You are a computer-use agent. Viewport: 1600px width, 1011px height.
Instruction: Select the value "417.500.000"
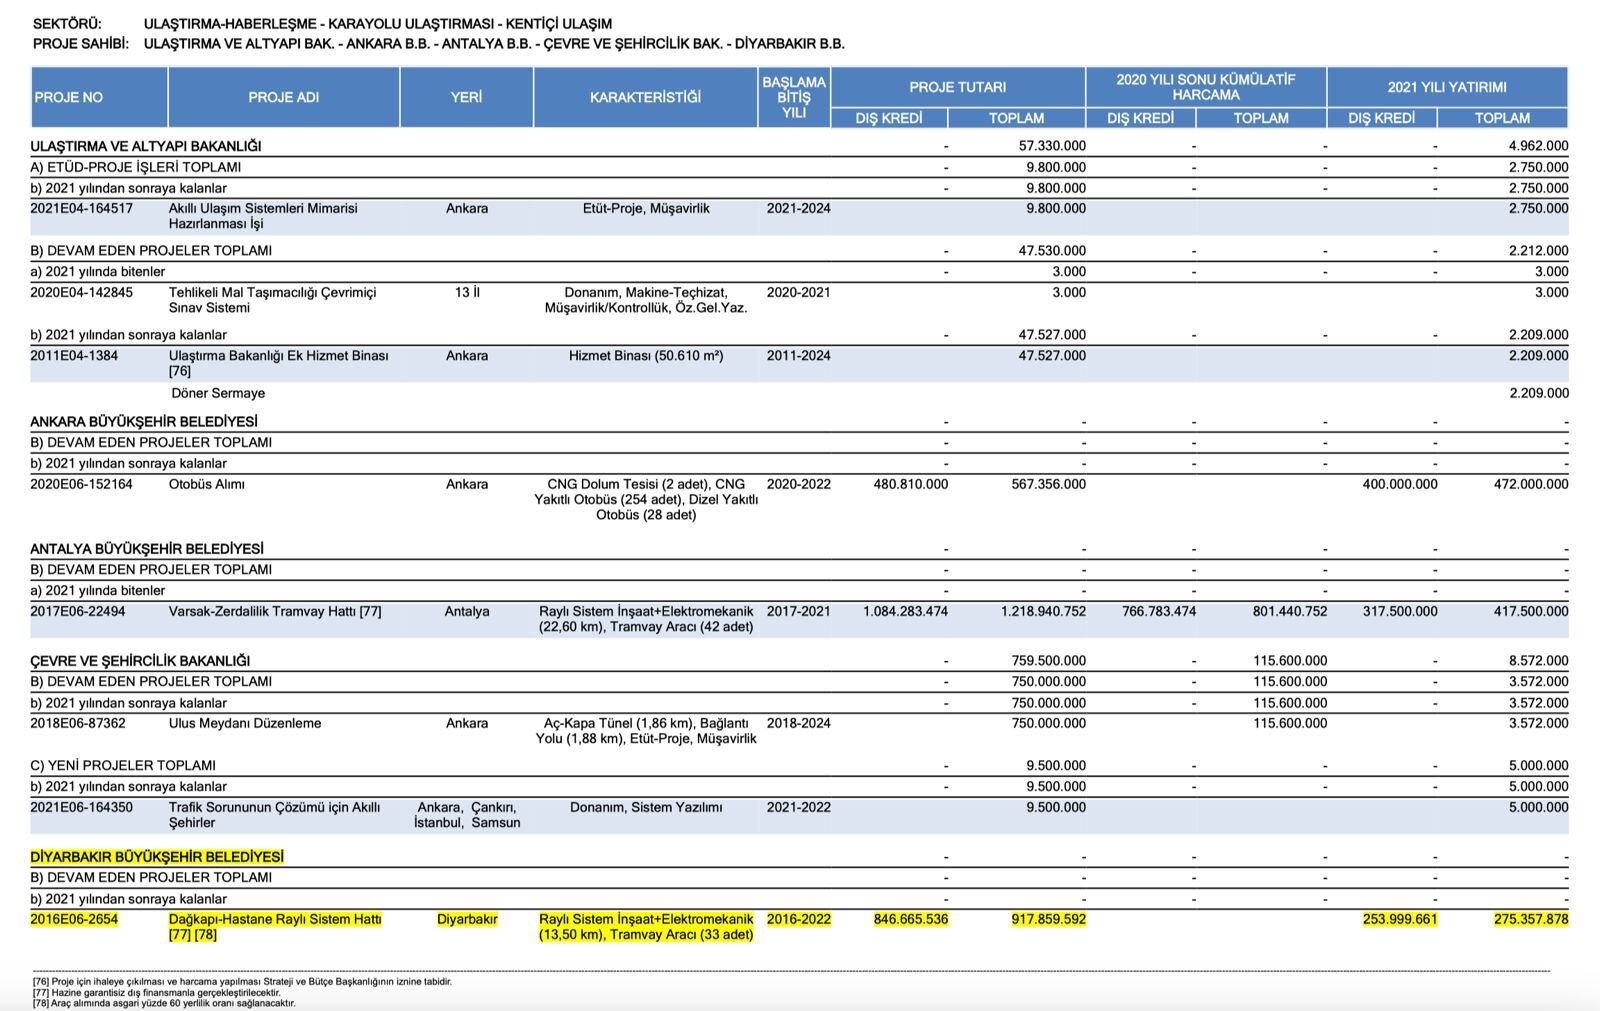coord(1531,612)
